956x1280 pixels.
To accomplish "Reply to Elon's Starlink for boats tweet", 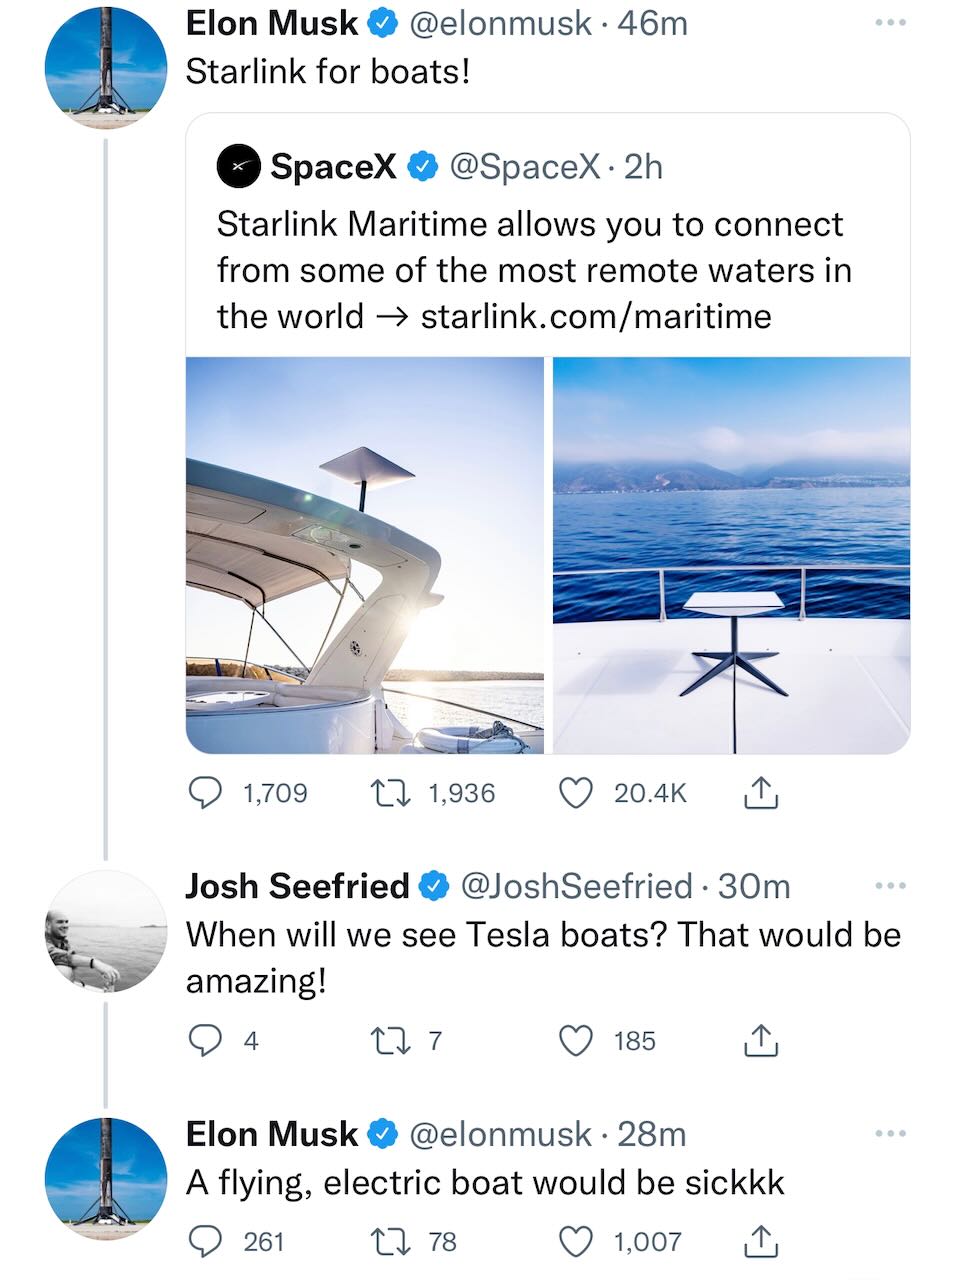I will [x=206, y=793].
